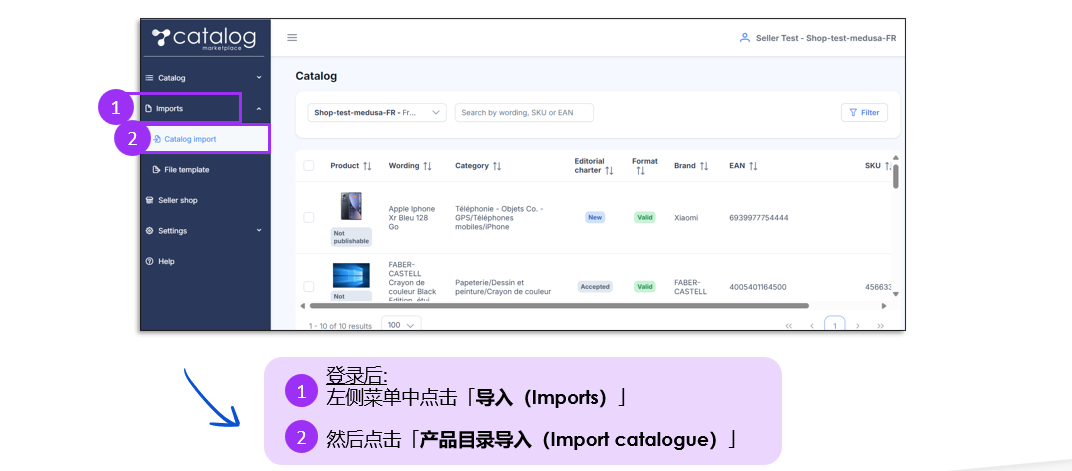This screenshot has width=1072, height=471.
Task: Click the search by wording input field
Action: pos(524,113)
